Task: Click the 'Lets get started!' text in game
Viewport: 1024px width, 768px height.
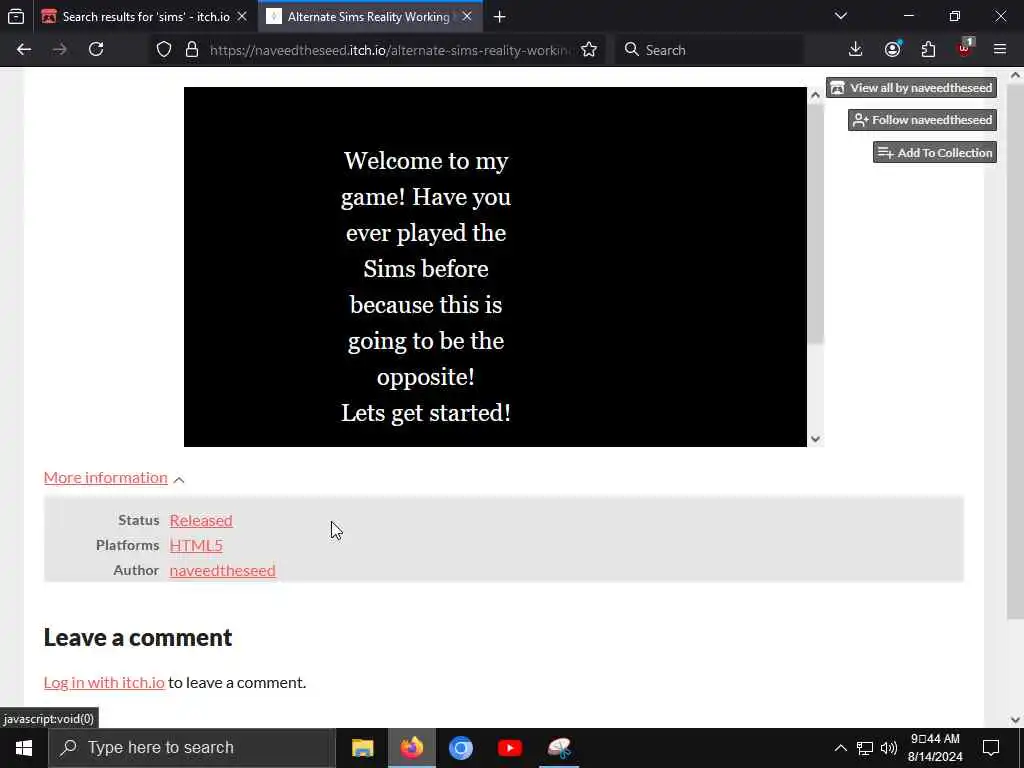Action: tap(426, 413)
